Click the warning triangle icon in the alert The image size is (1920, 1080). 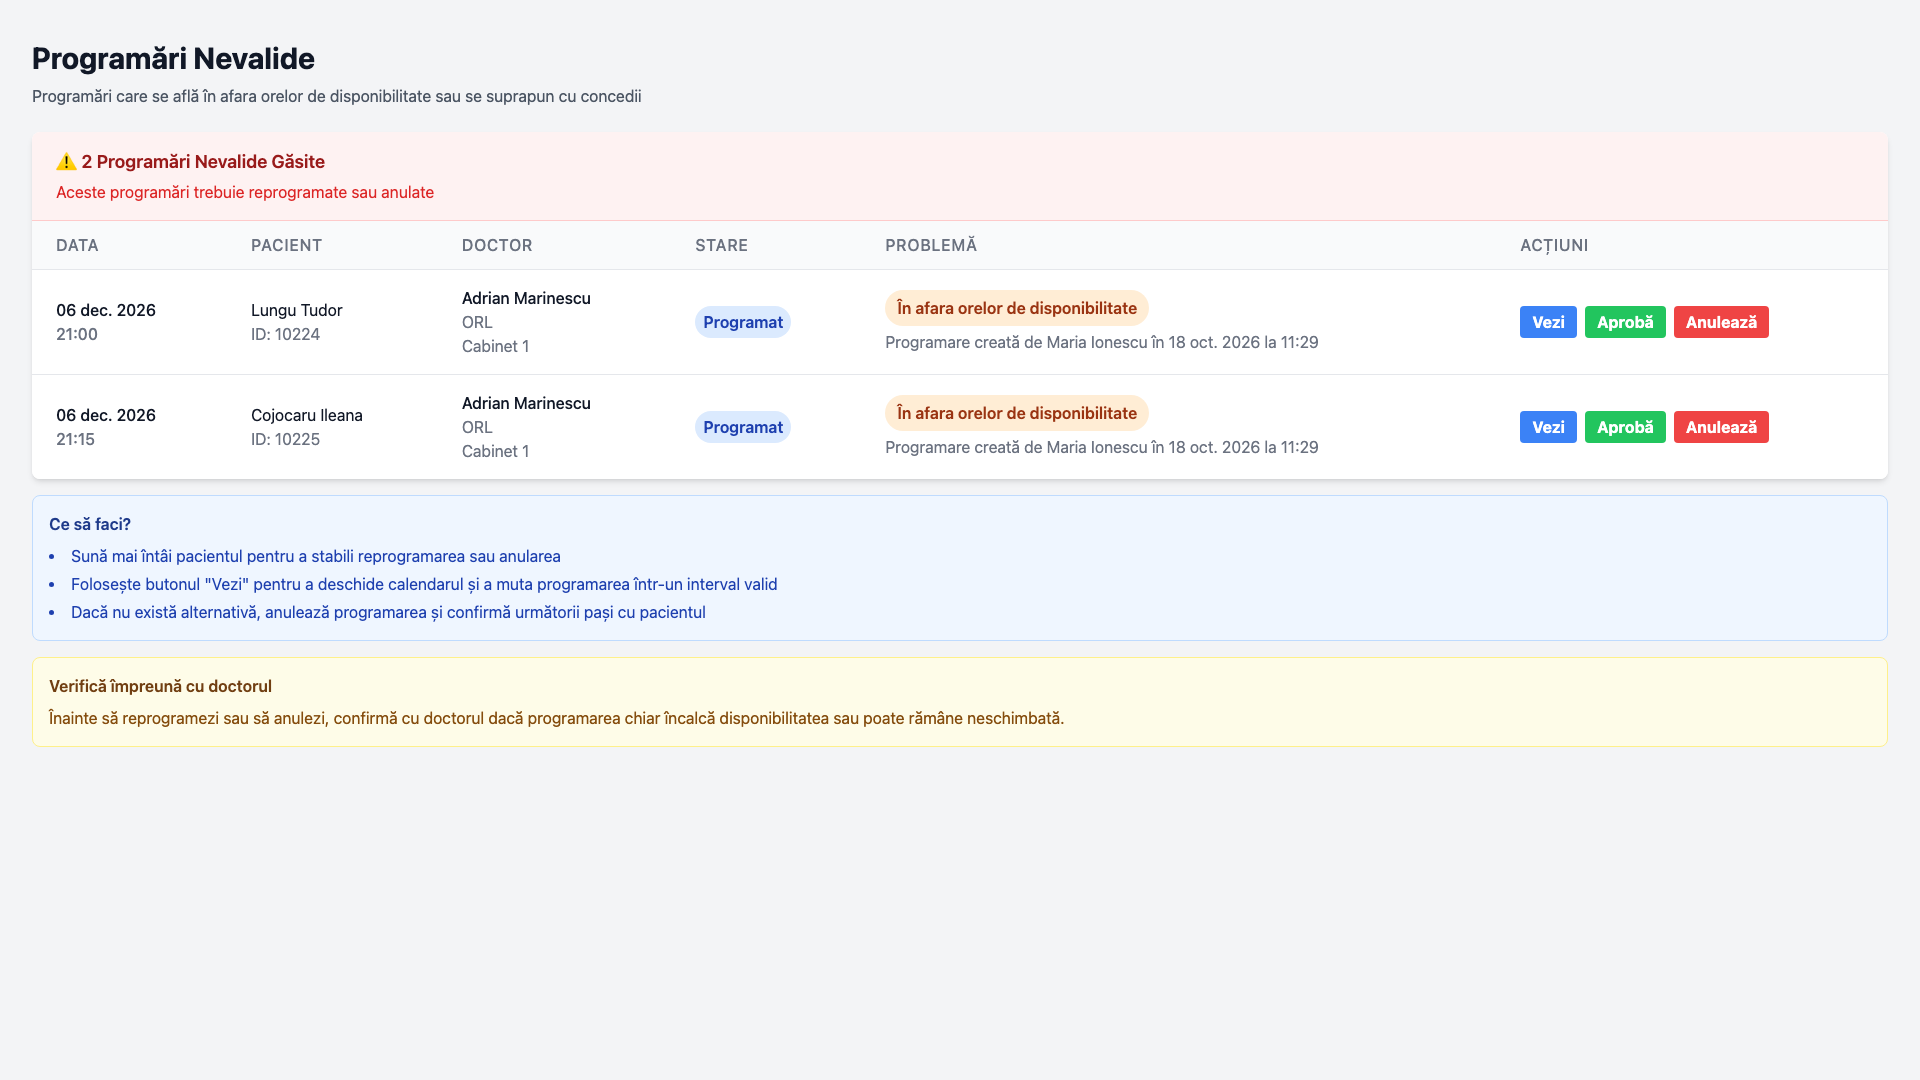tap(66, 162)
